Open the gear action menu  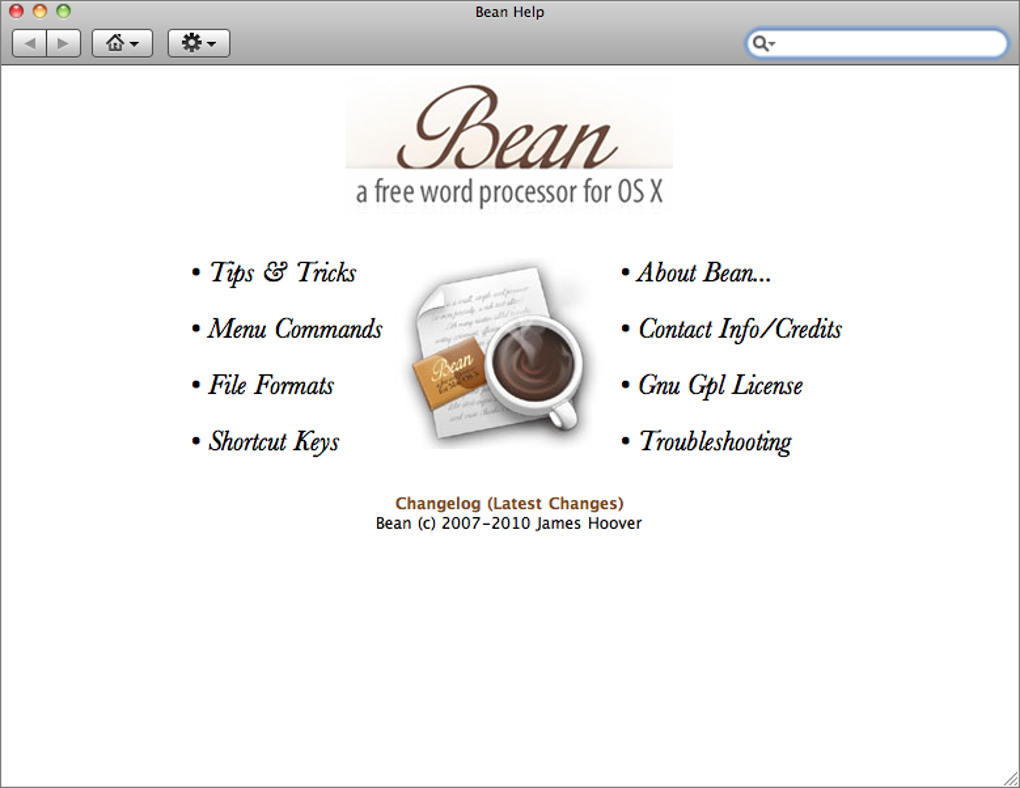198,44
